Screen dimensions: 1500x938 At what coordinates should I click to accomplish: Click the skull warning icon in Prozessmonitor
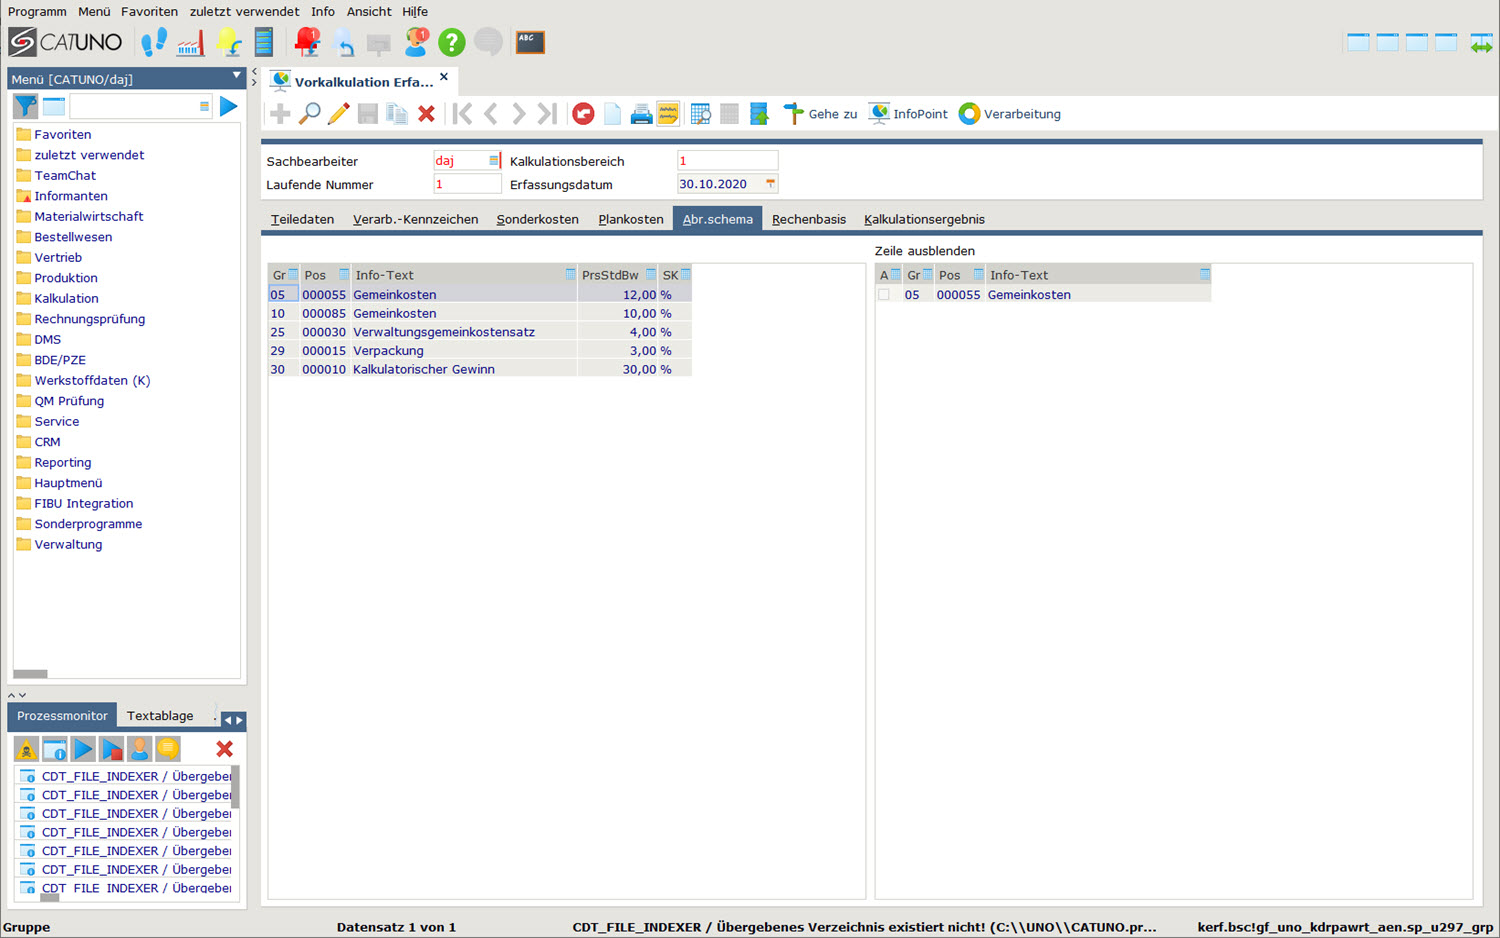click(x=26, y=749)
